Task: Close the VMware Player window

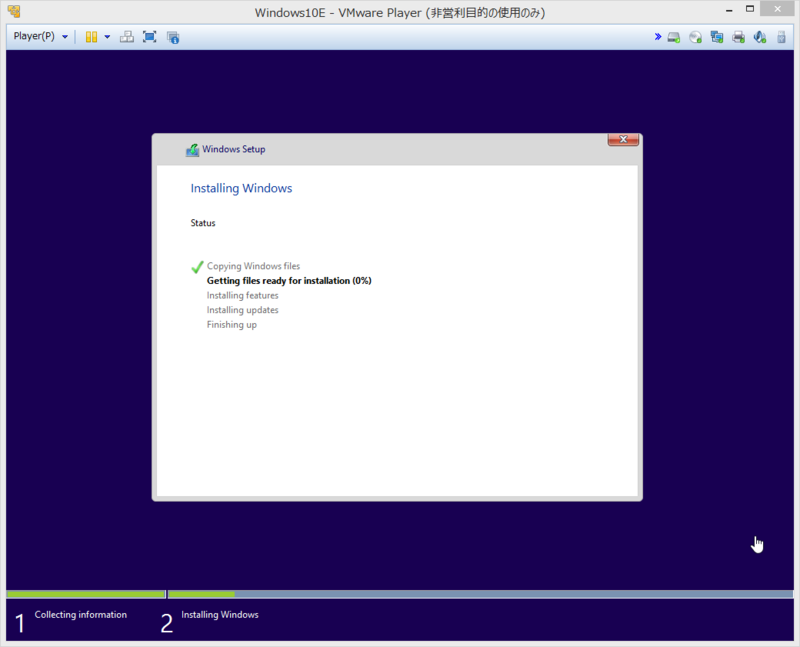Action: coord(777,9)
